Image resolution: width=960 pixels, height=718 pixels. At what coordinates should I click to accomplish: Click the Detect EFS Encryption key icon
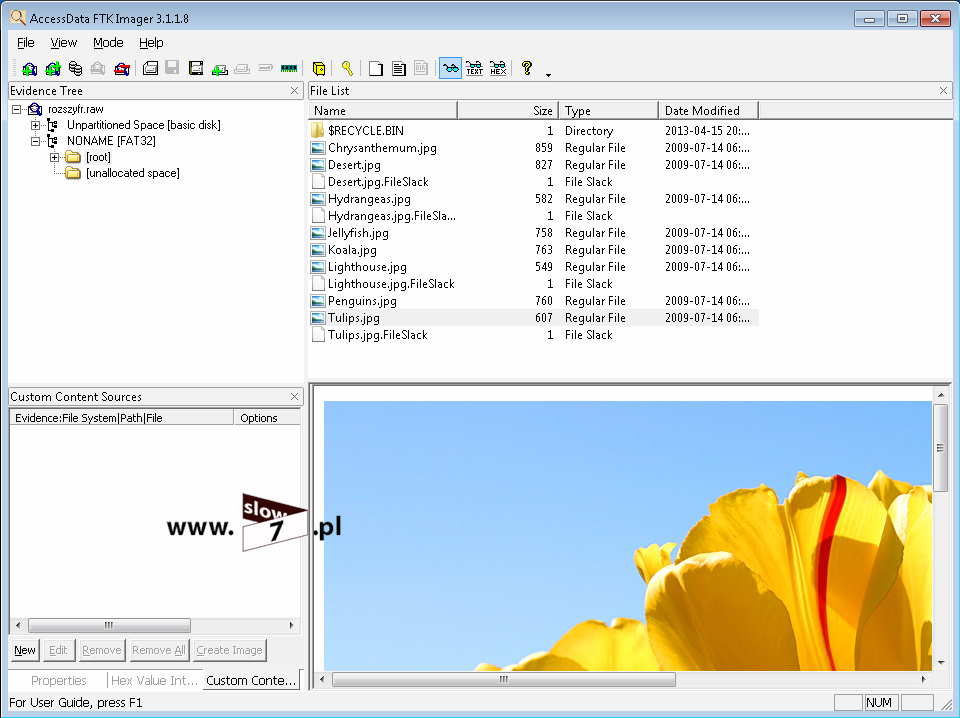click(x=347, y=69)
